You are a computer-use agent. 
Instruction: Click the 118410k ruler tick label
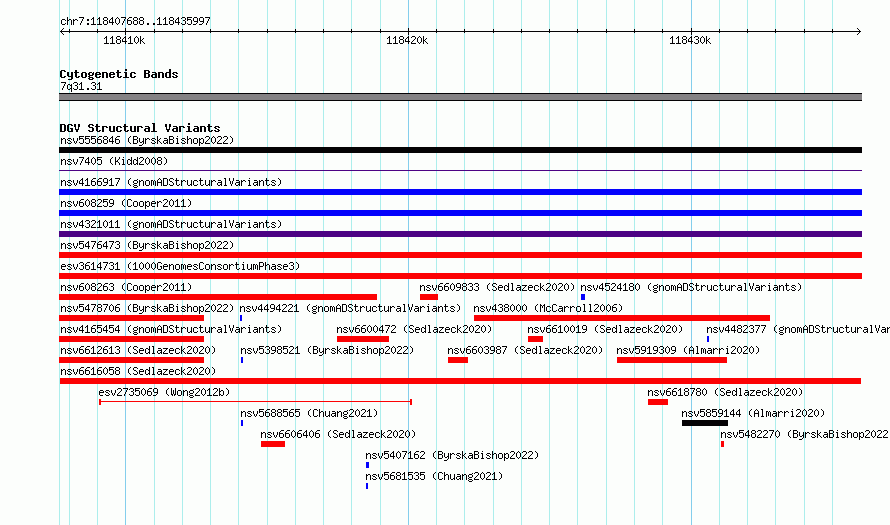pyautogui.click(x=124, y=40)
